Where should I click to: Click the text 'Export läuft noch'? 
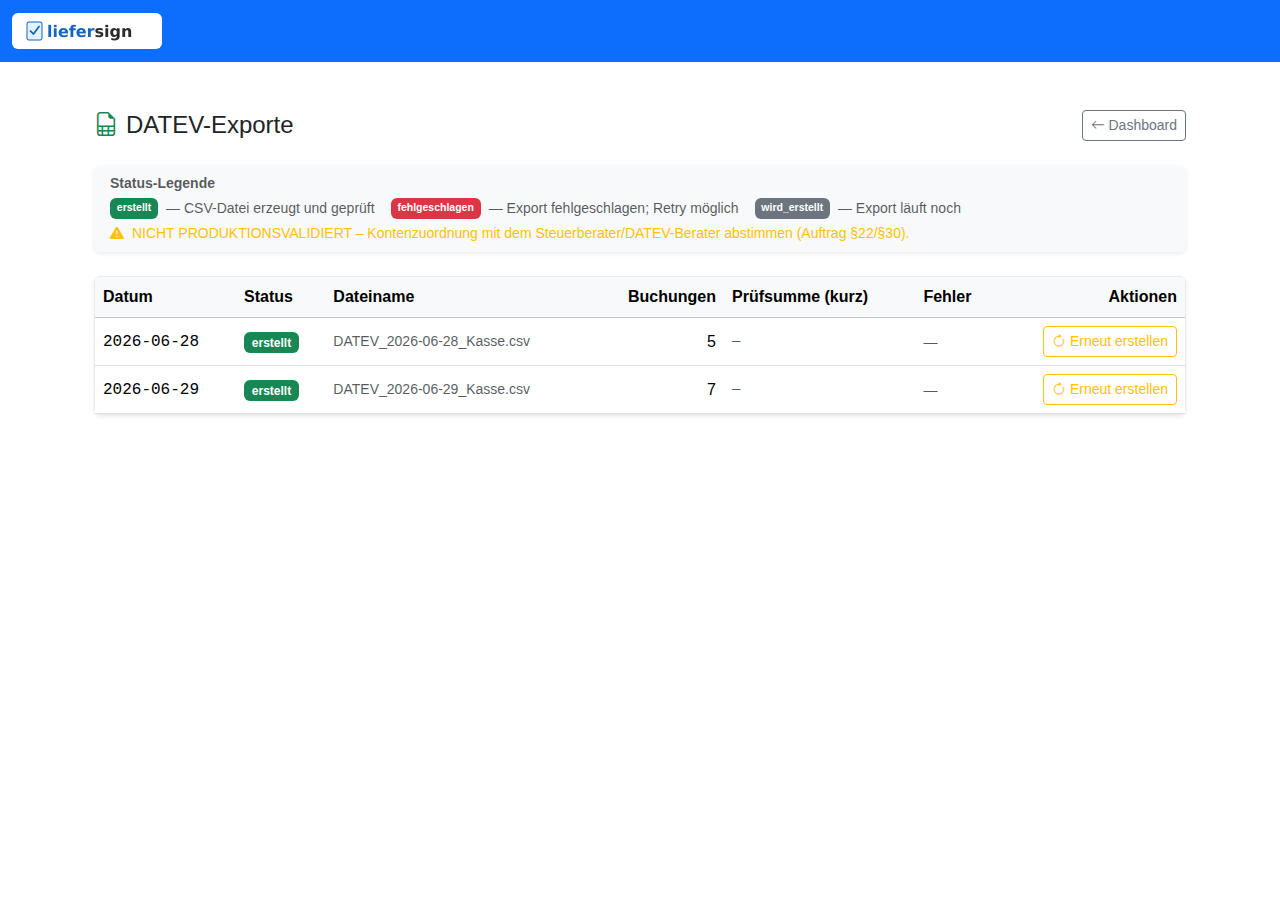[908, 208]
